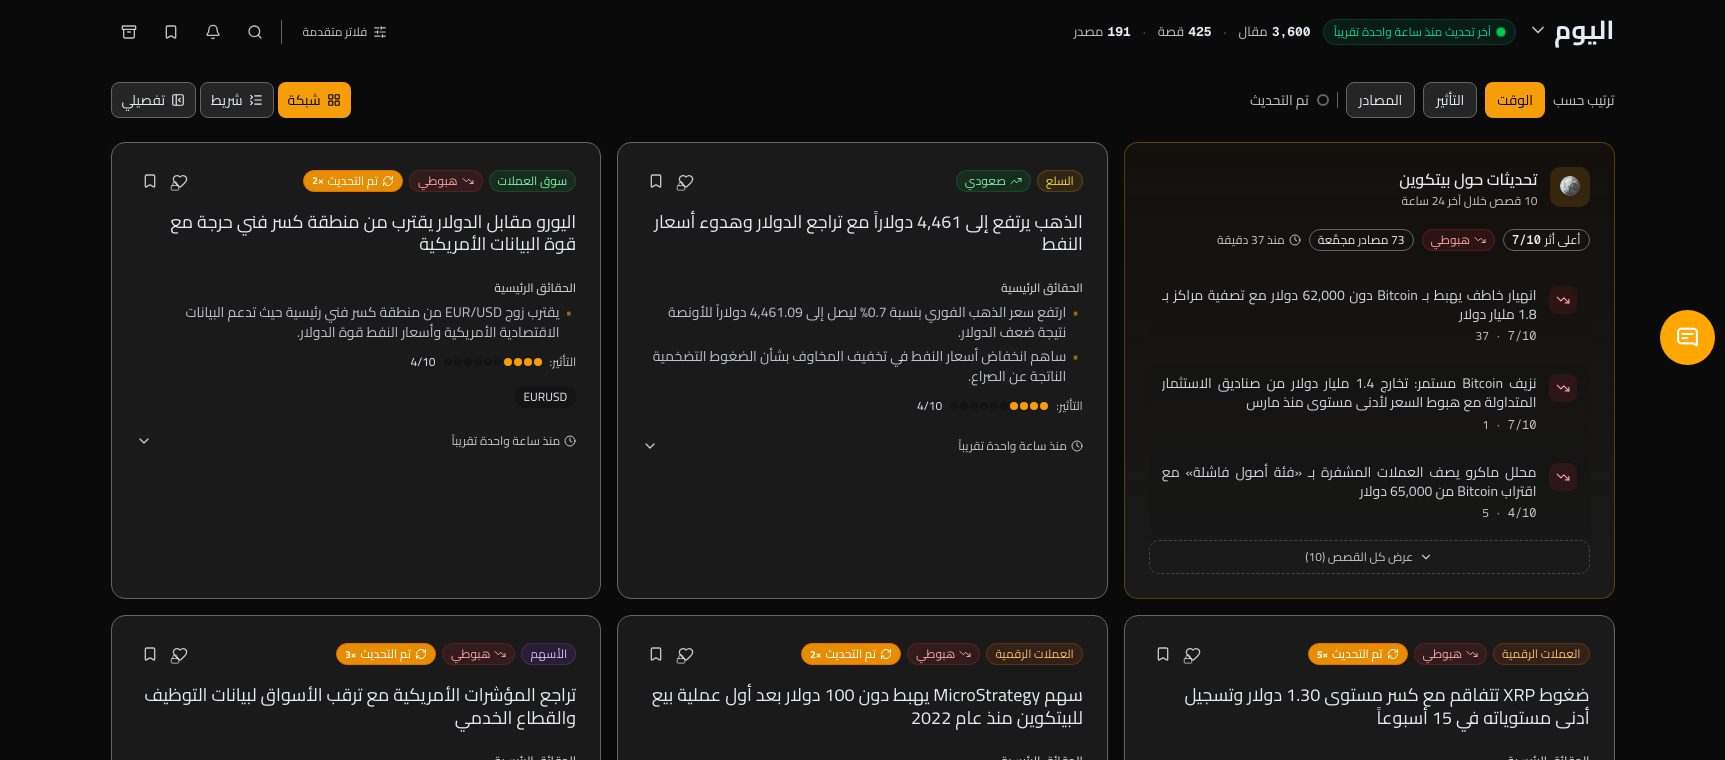This screenshot has width=1725, height=760.
Task: Click هبوطي tag on XRP card
Action: 1451,654
